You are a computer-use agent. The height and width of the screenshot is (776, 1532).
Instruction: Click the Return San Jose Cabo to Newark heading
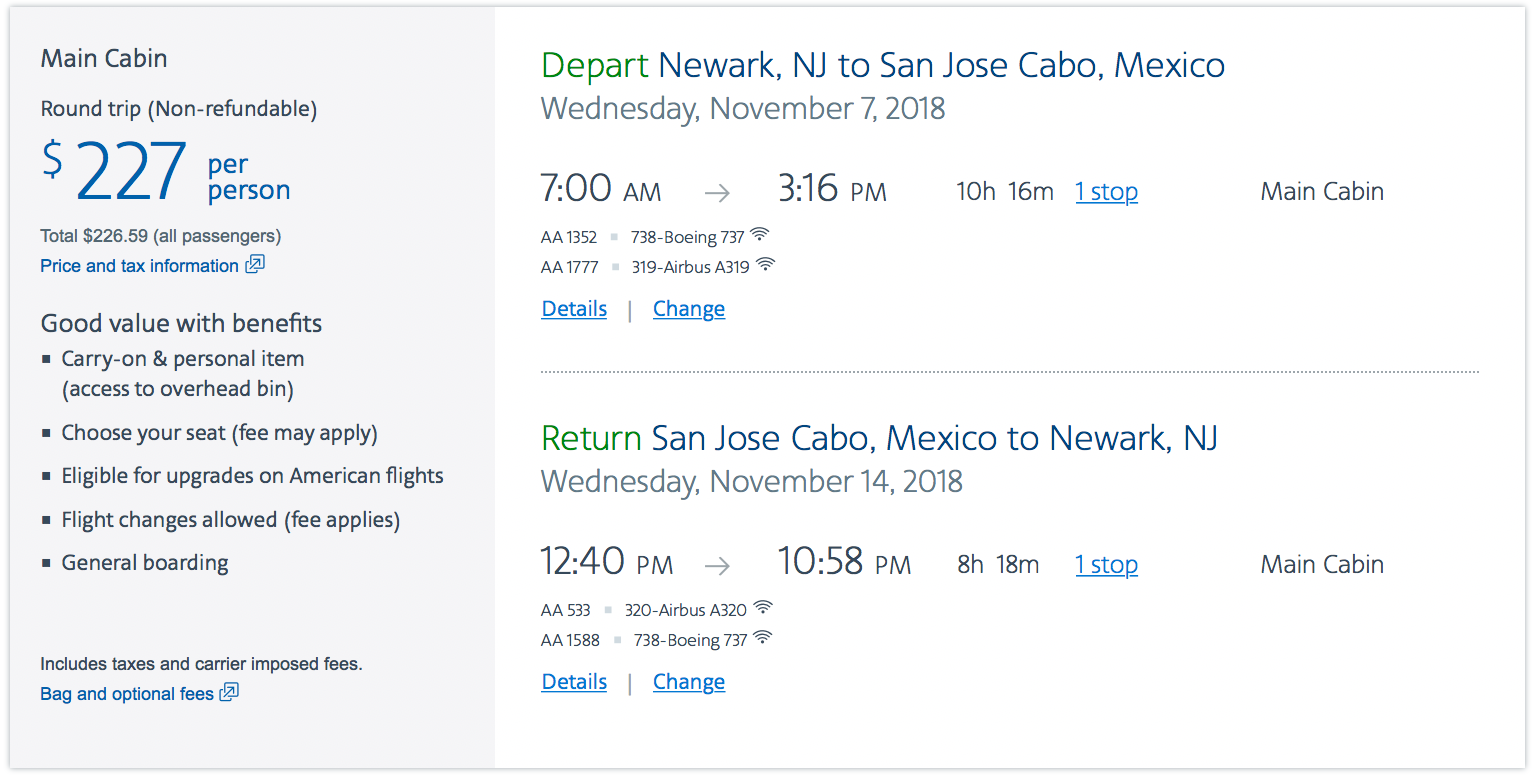879,438
